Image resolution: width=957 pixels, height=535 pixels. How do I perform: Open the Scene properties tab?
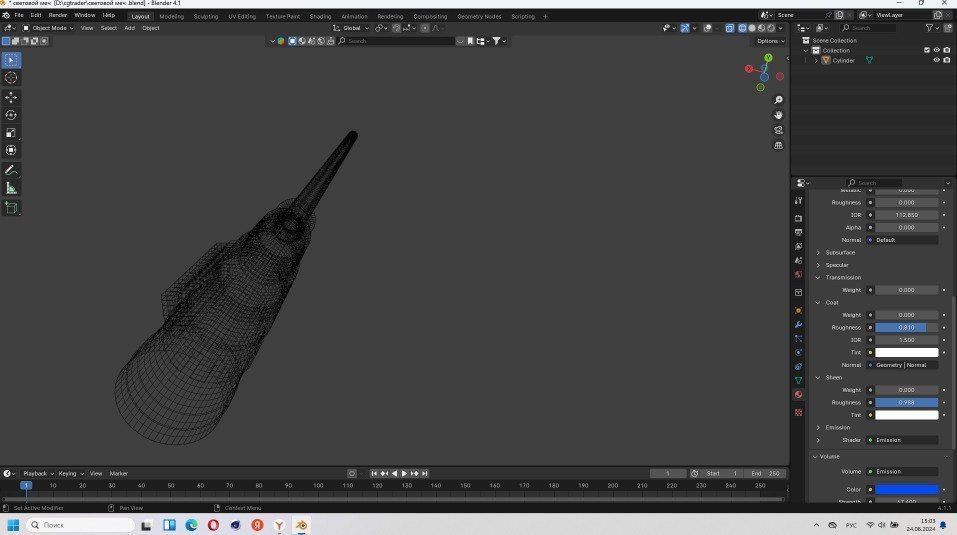pyautogui.click(x=798, y=260)
